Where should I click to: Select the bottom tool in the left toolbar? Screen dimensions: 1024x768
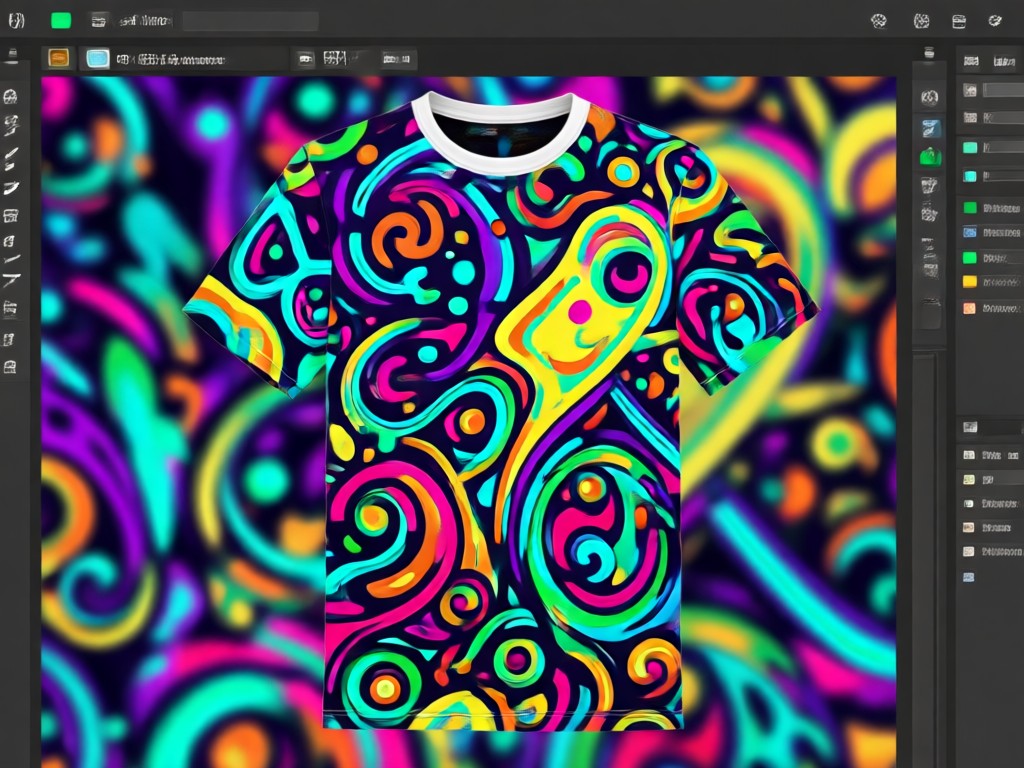coord(10,368)
